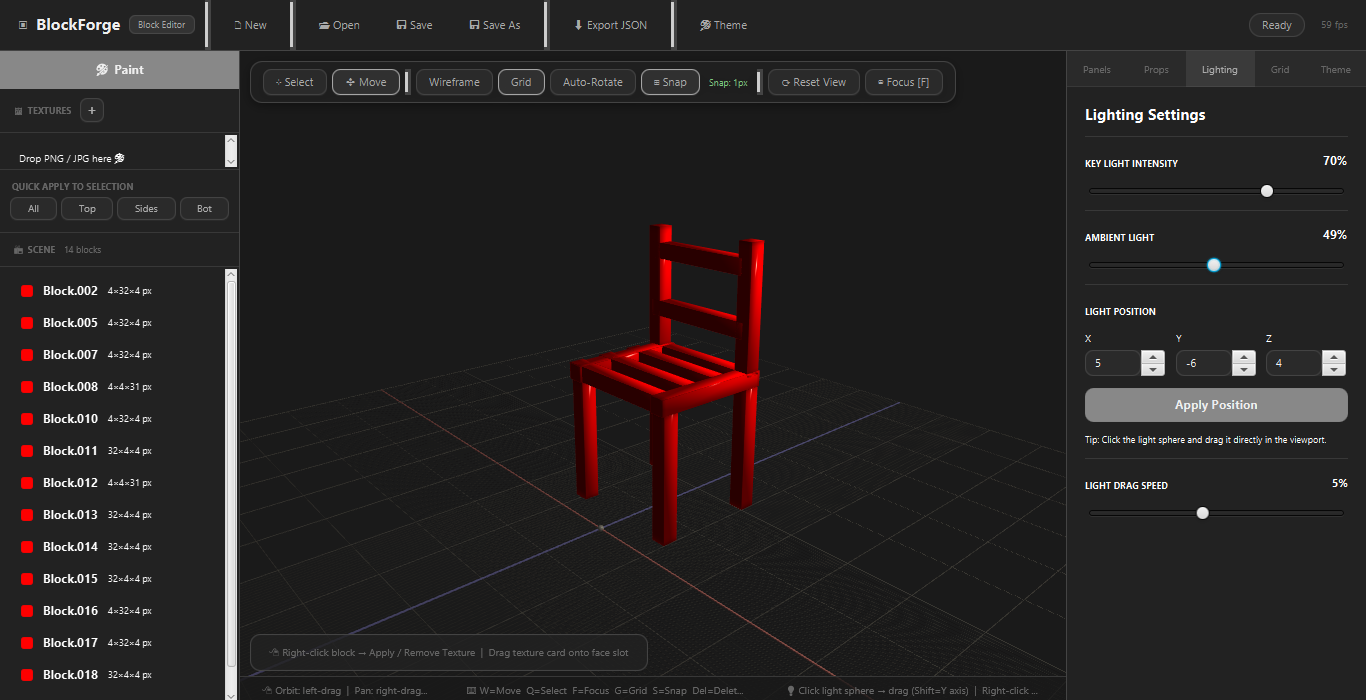1366x700 pixels.
Task: Click the Light Position Z input field
Action: tap(1293, 363)
